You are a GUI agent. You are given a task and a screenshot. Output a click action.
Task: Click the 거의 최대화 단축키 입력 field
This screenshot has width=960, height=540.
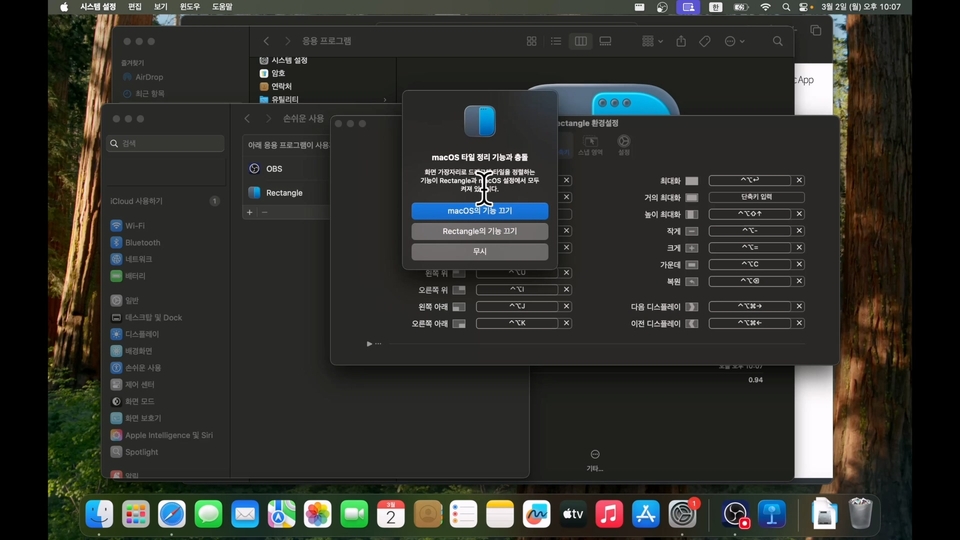(x=756, y=197)
